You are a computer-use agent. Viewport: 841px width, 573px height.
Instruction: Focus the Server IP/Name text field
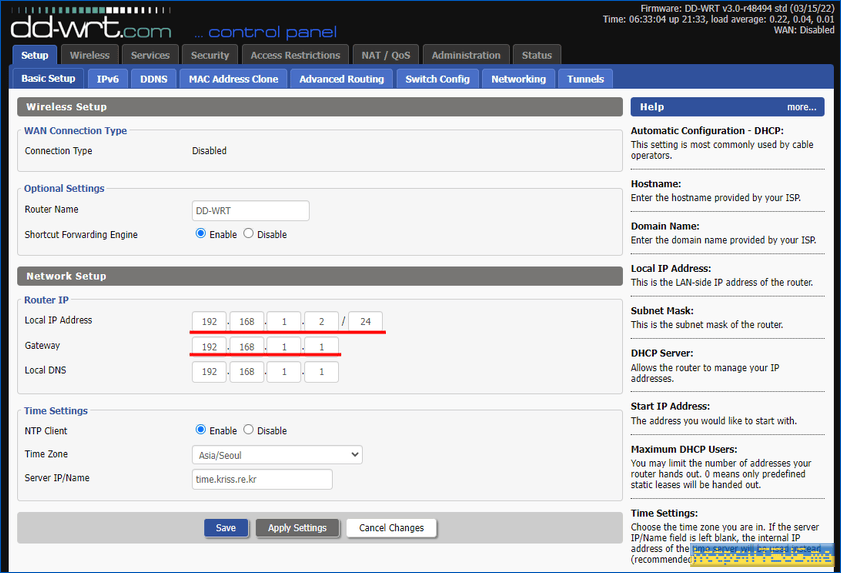pos(262,479)
